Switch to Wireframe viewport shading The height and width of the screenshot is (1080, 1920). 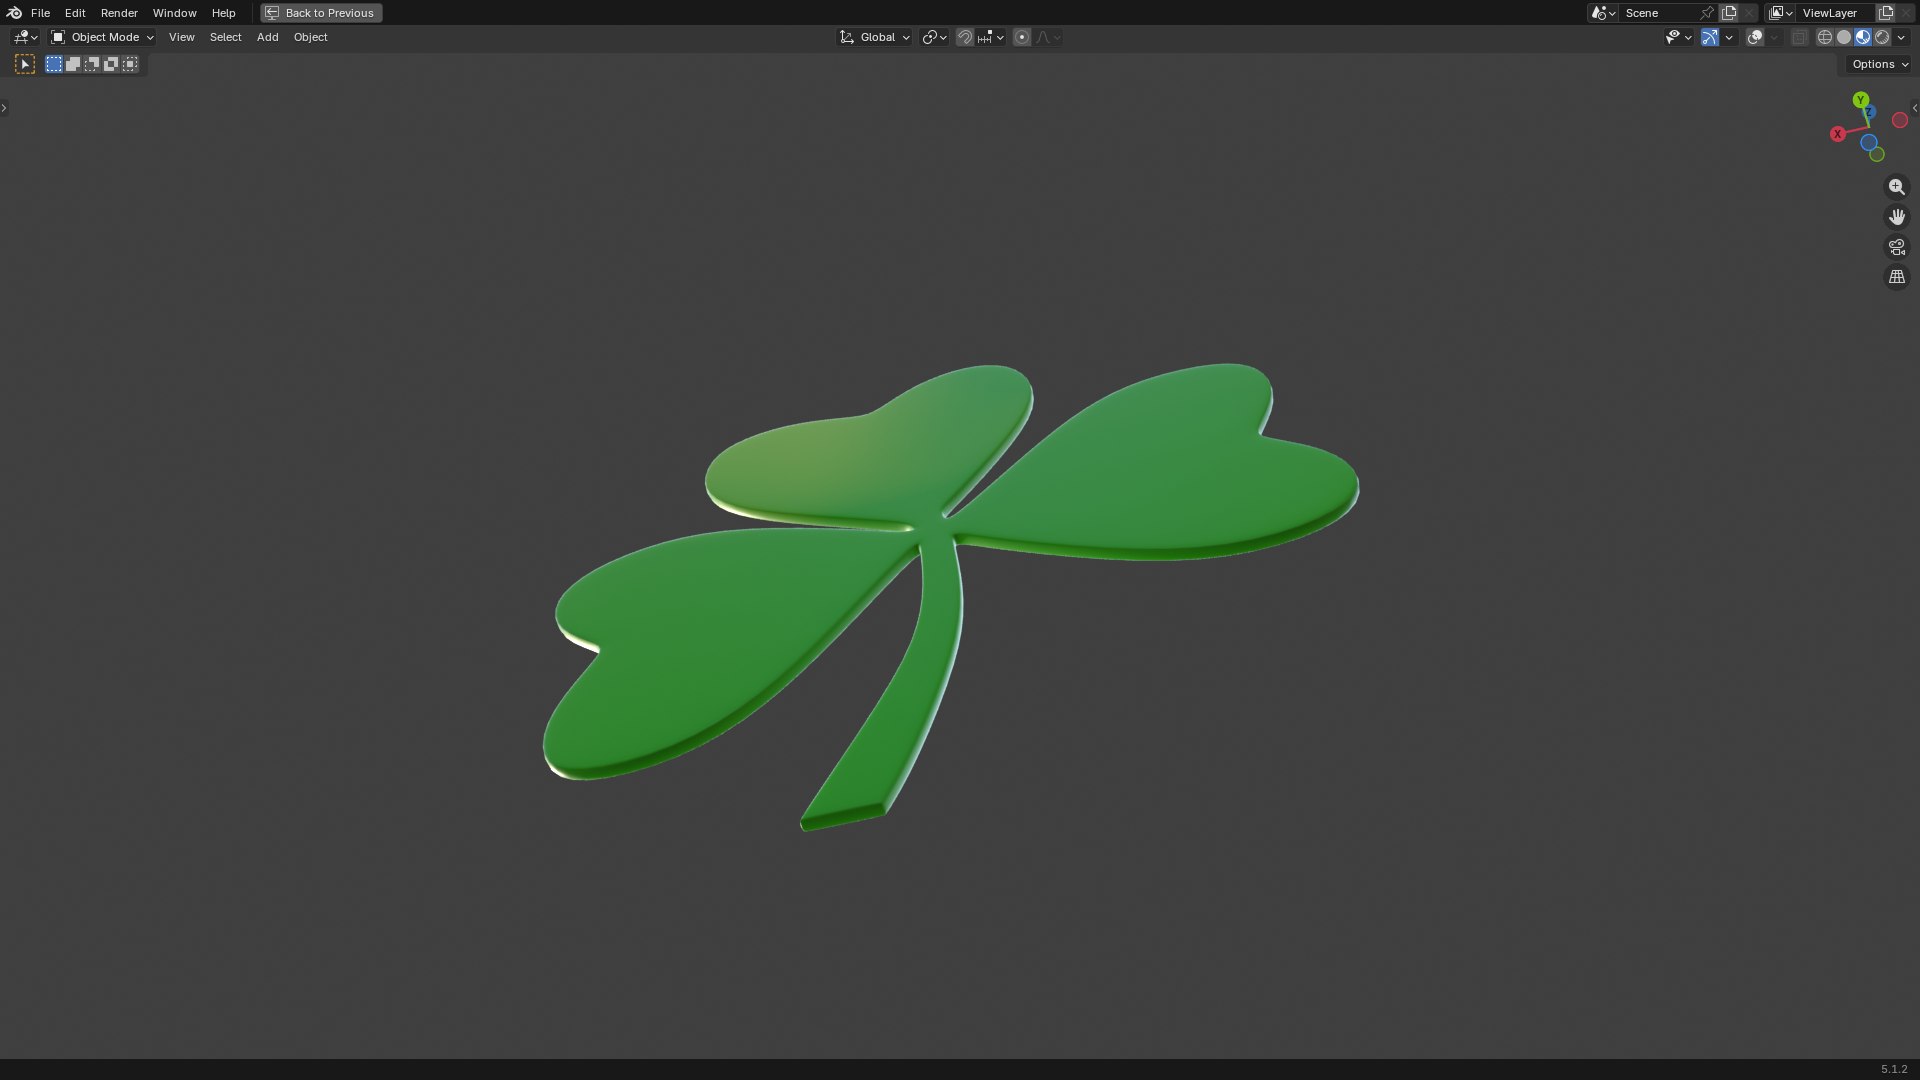1825,37
